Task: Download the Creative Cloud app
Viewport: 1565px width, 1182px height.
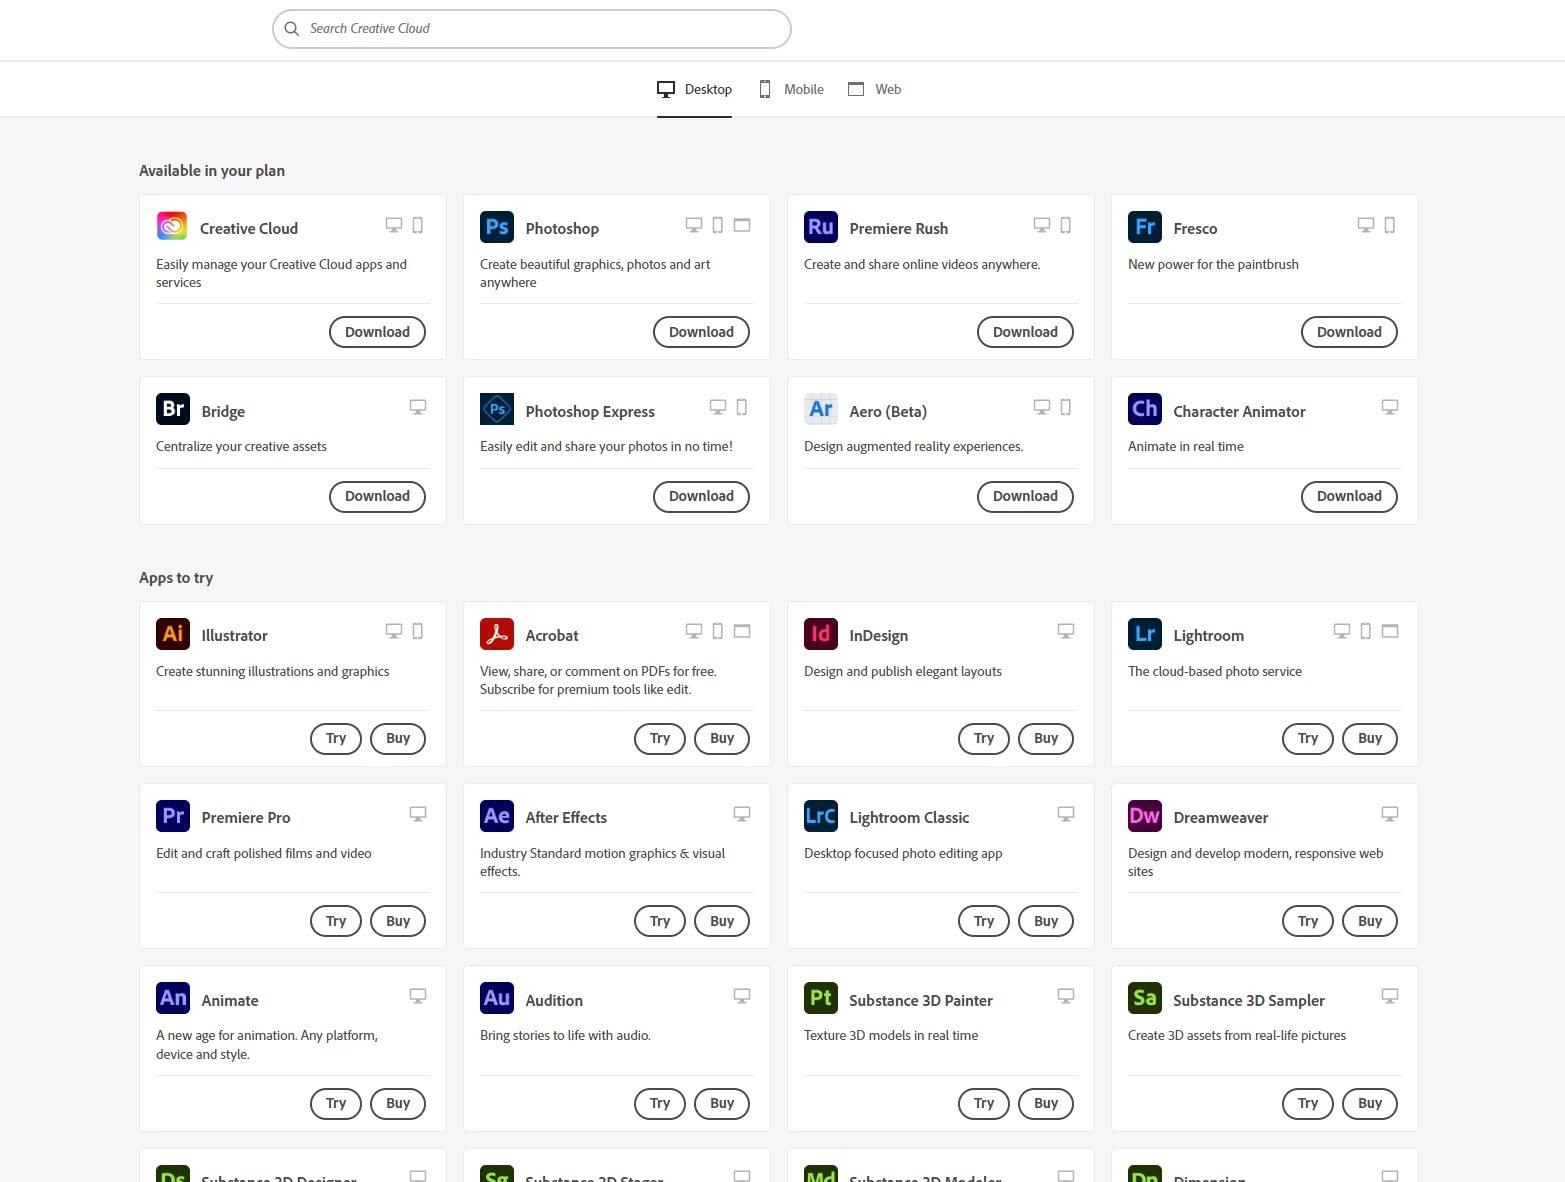Action: 377,332
